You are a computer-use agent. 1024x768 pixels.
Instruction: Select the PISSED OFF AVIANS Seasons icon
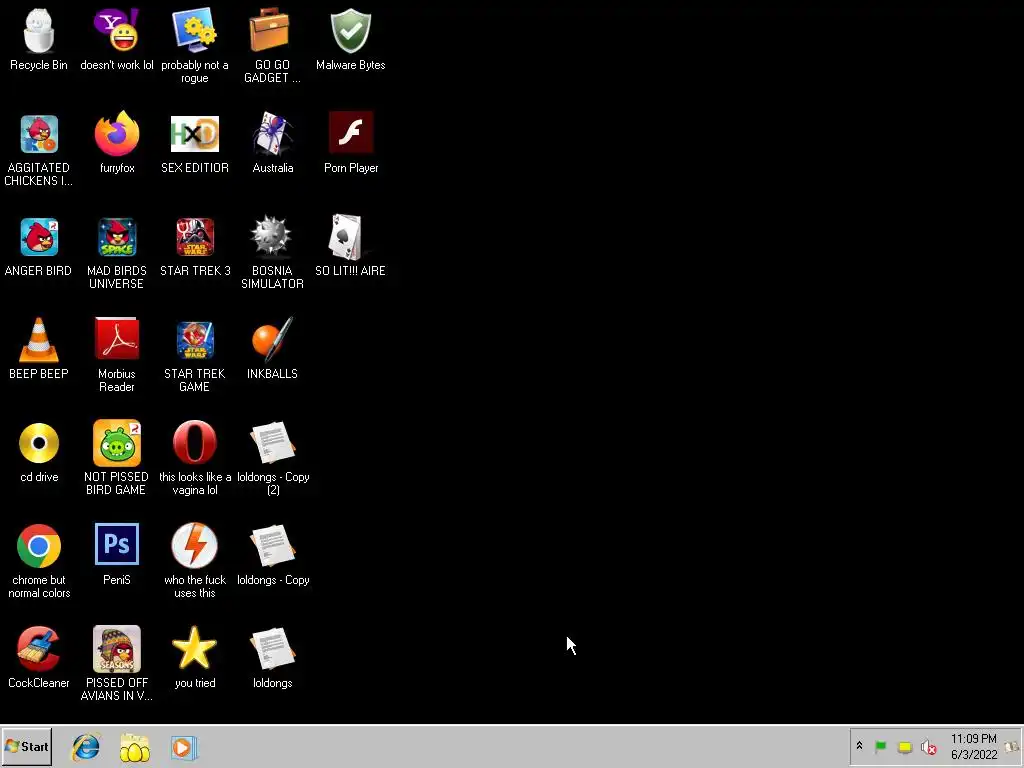[x=117, y=649]
